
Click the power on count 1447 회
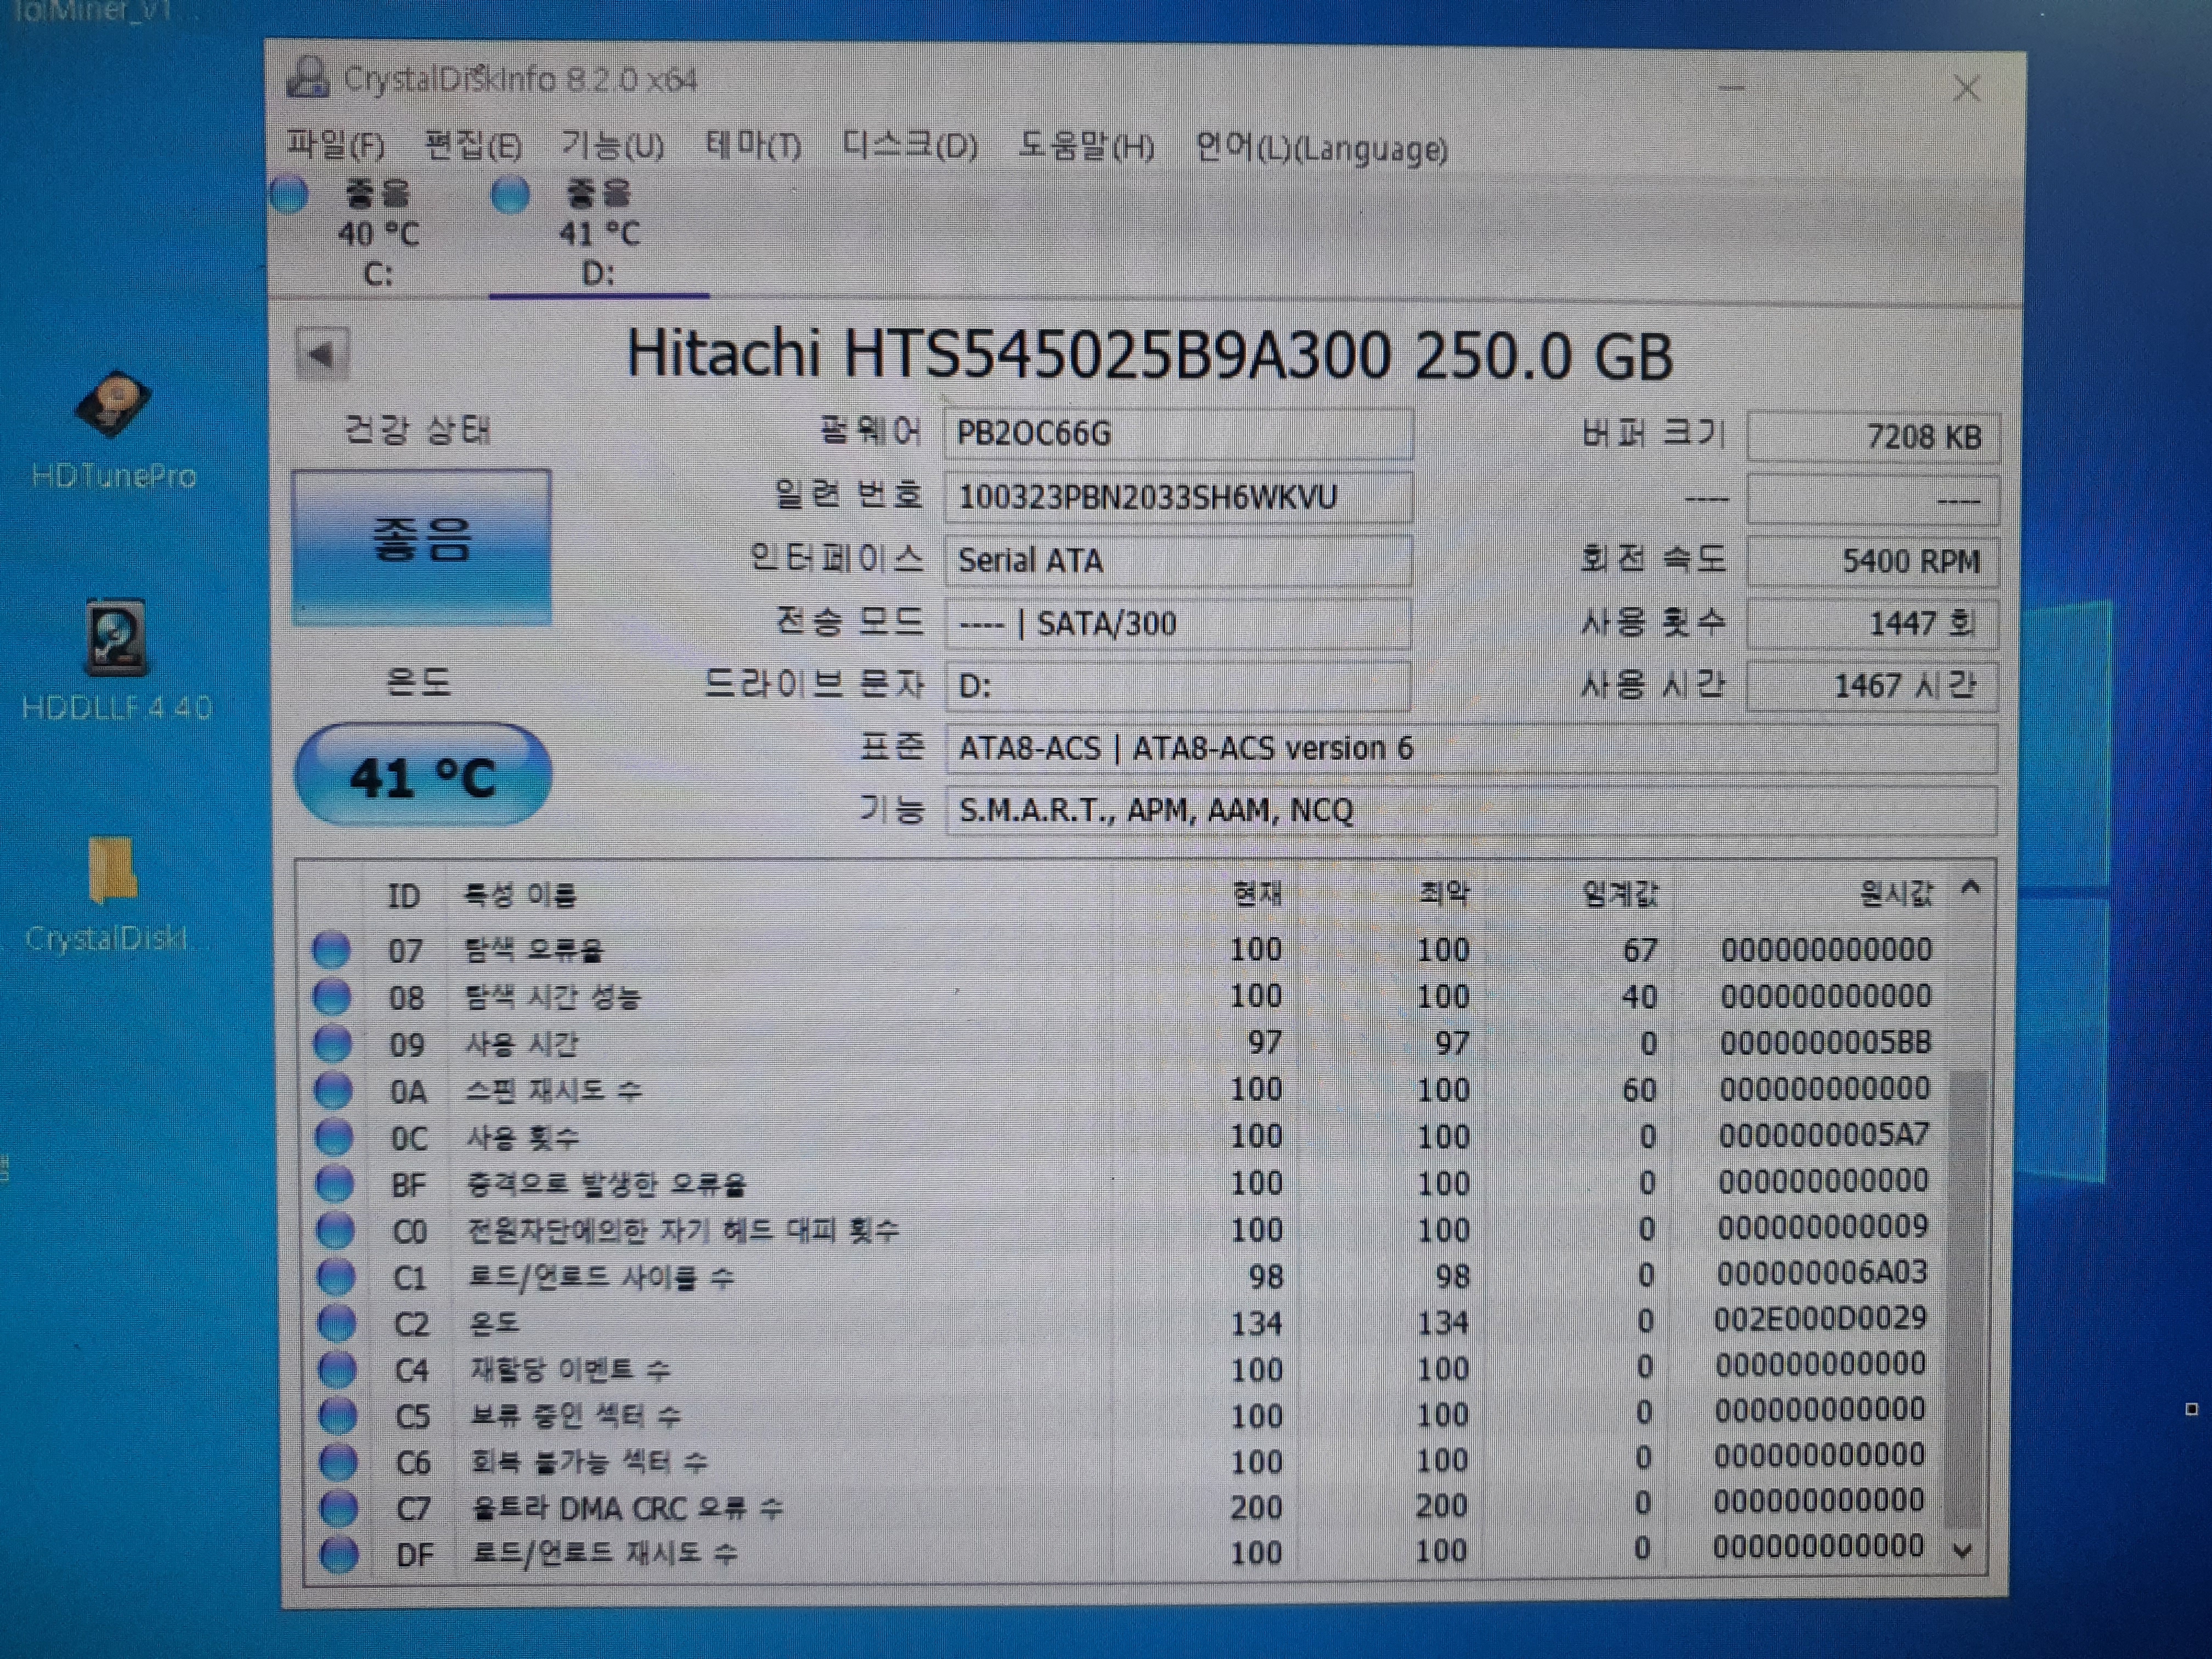coord(1872,623)
